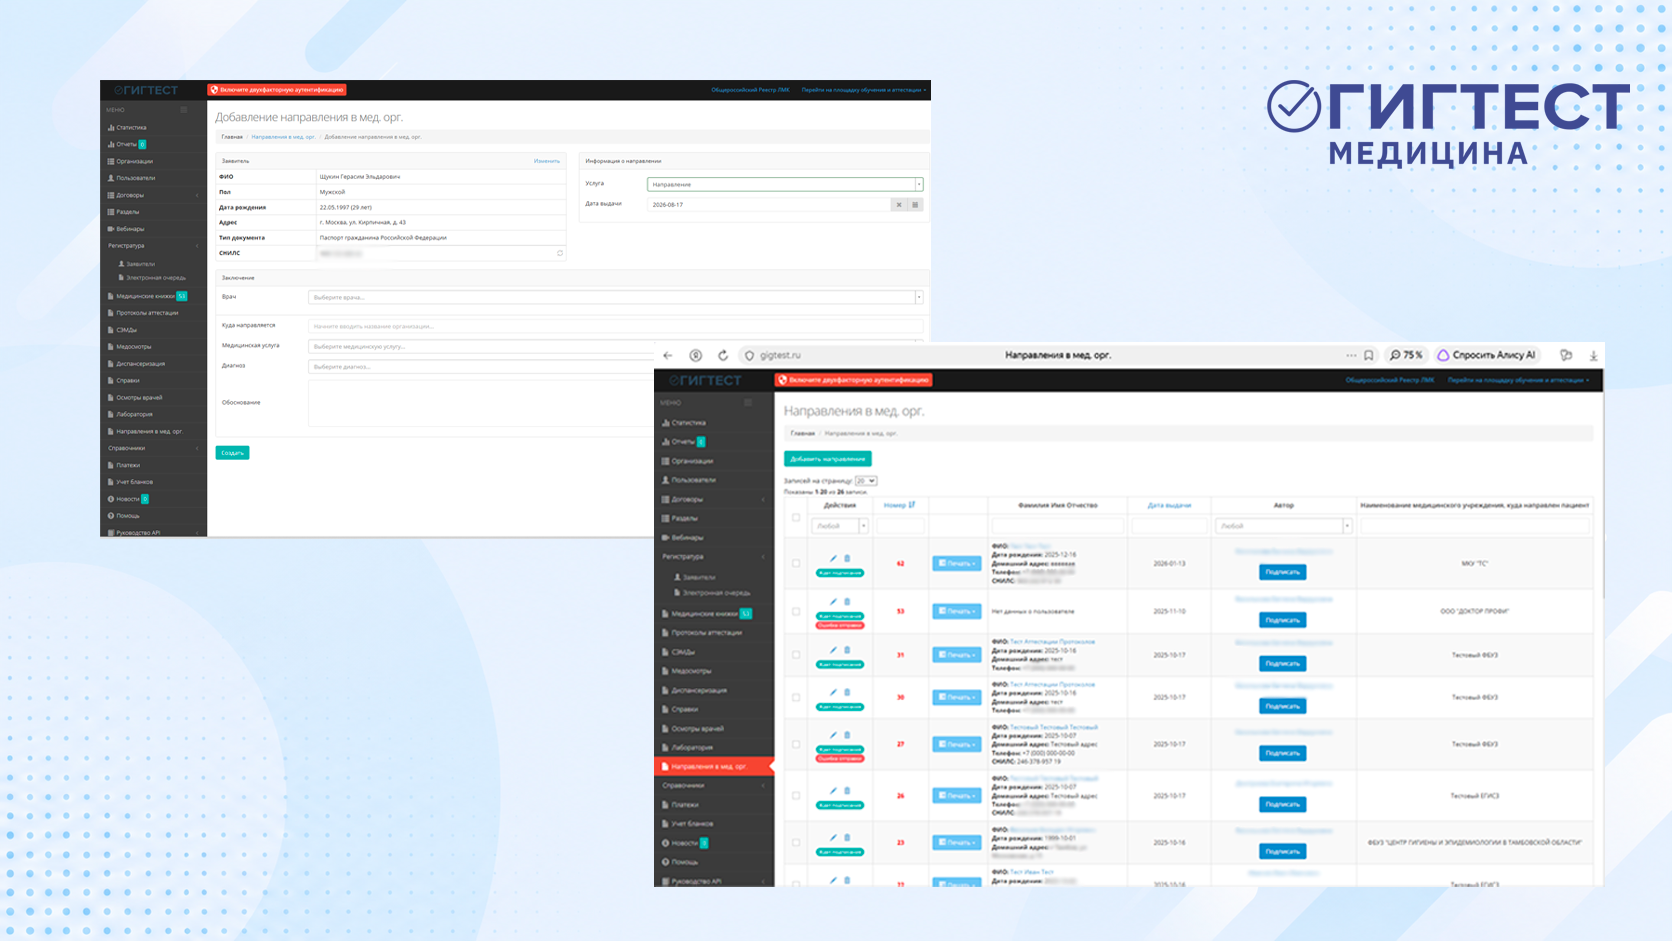Edit referral number 30 with the pencil icon
Viewport: 1672px width, 941px height.
(833, 692)
